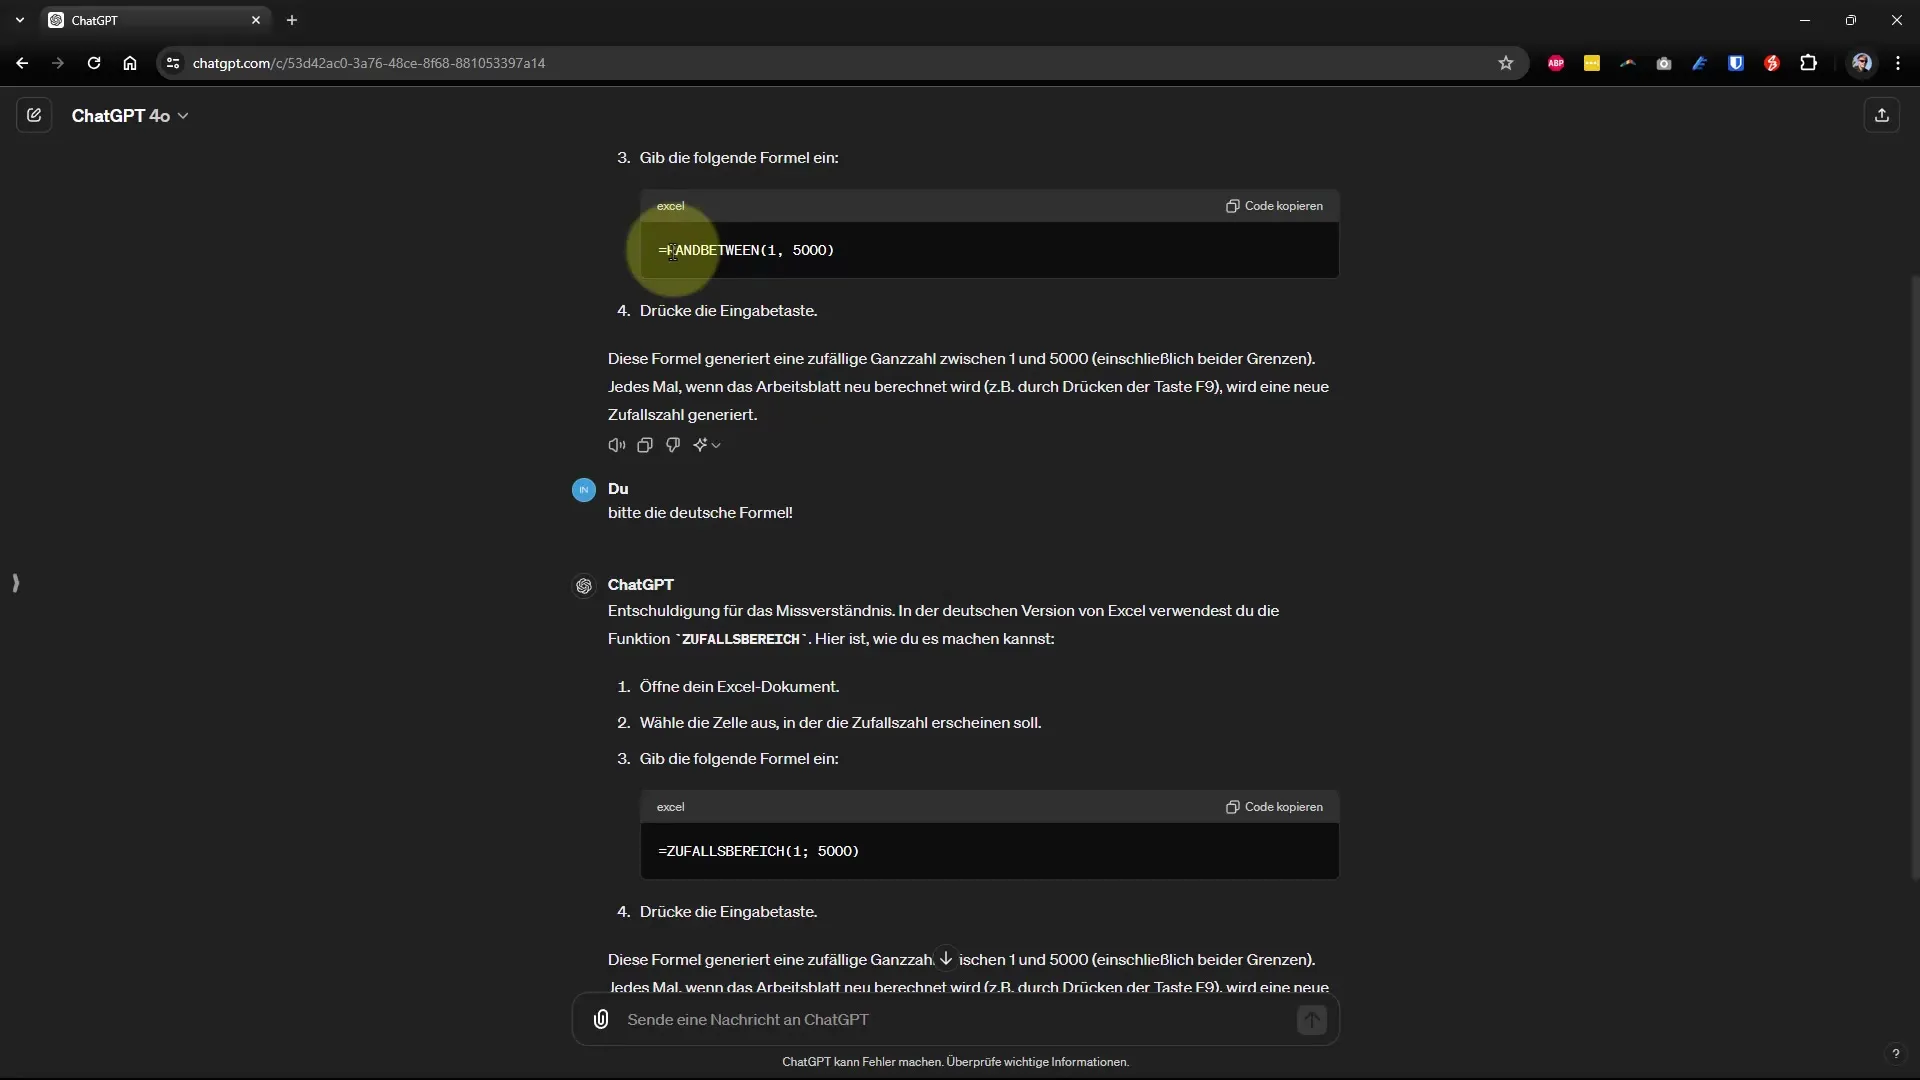Open the extensions puzzle menu
This screenshot has width=1920, height=1080.
pyautogui.click(x=1808, y=63)
